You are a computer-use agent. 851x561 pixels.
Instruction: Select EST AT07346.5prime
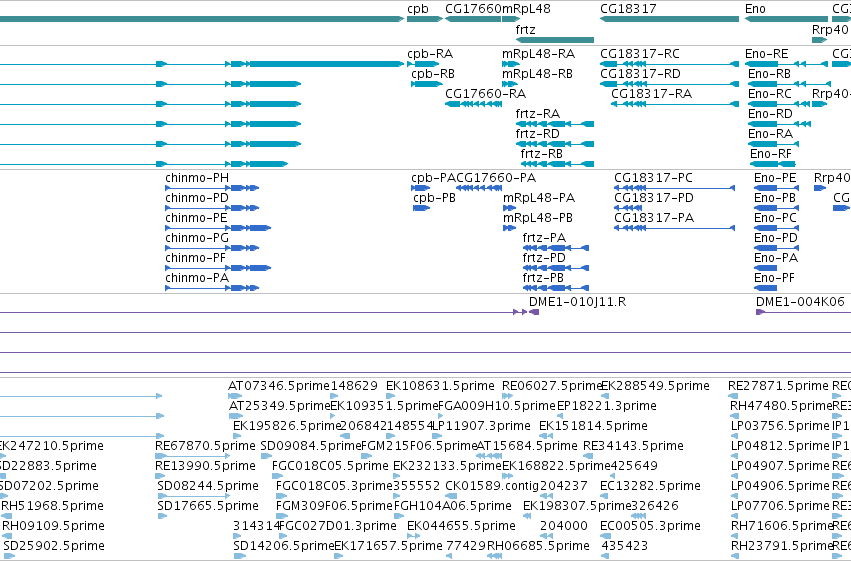[235, 396]
